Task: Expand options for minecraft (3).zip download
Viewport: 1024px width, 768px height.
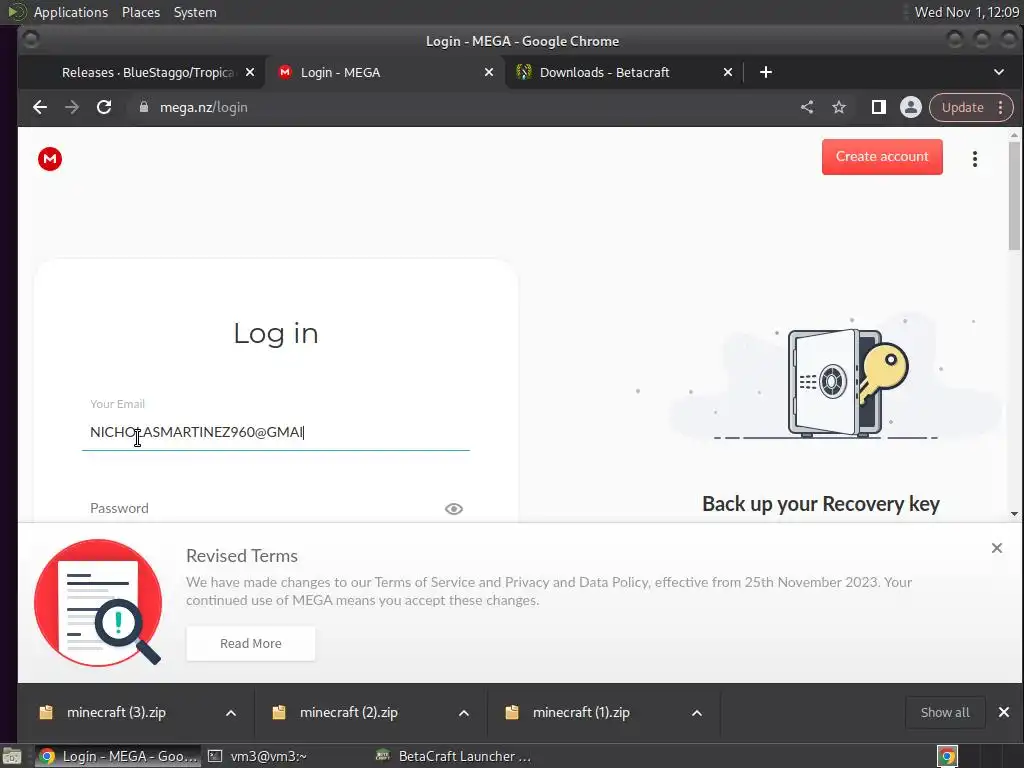Action: point(231,713)
